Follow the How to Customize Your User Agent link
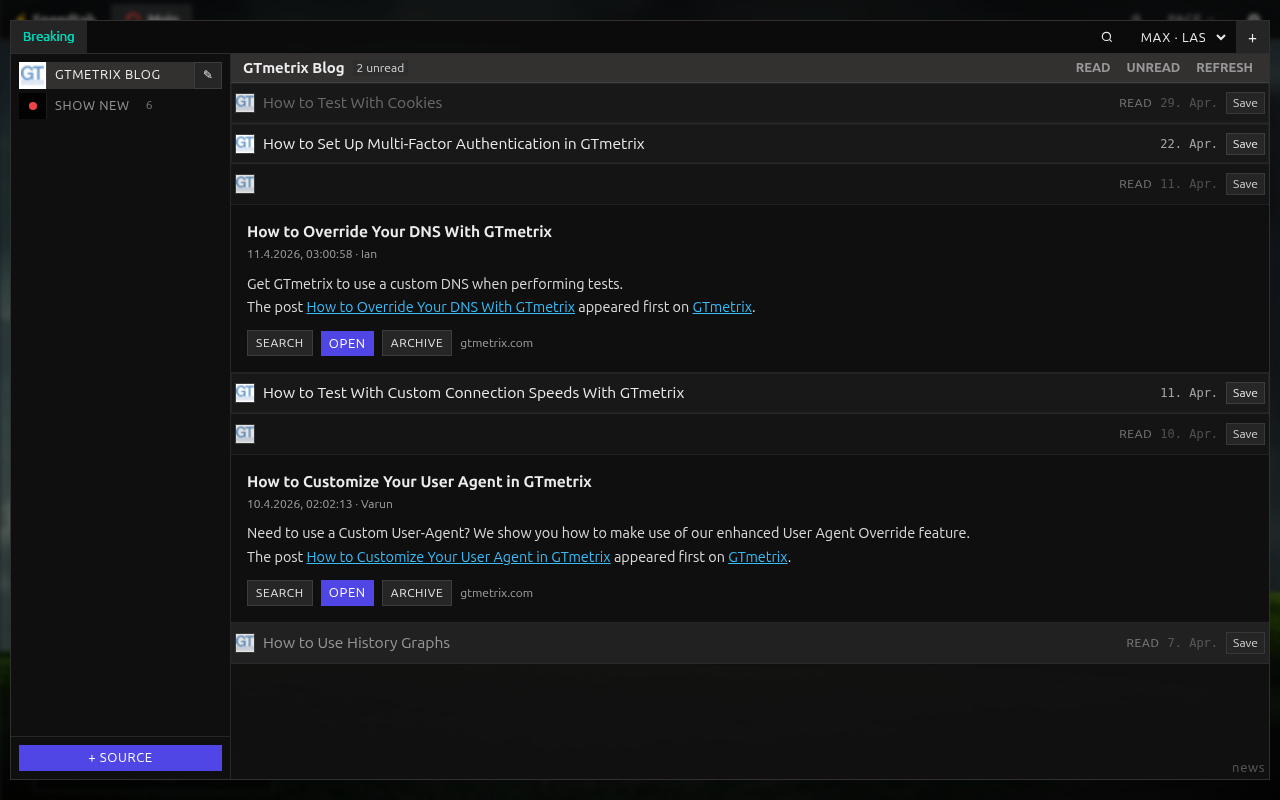 tap(458, 557)
